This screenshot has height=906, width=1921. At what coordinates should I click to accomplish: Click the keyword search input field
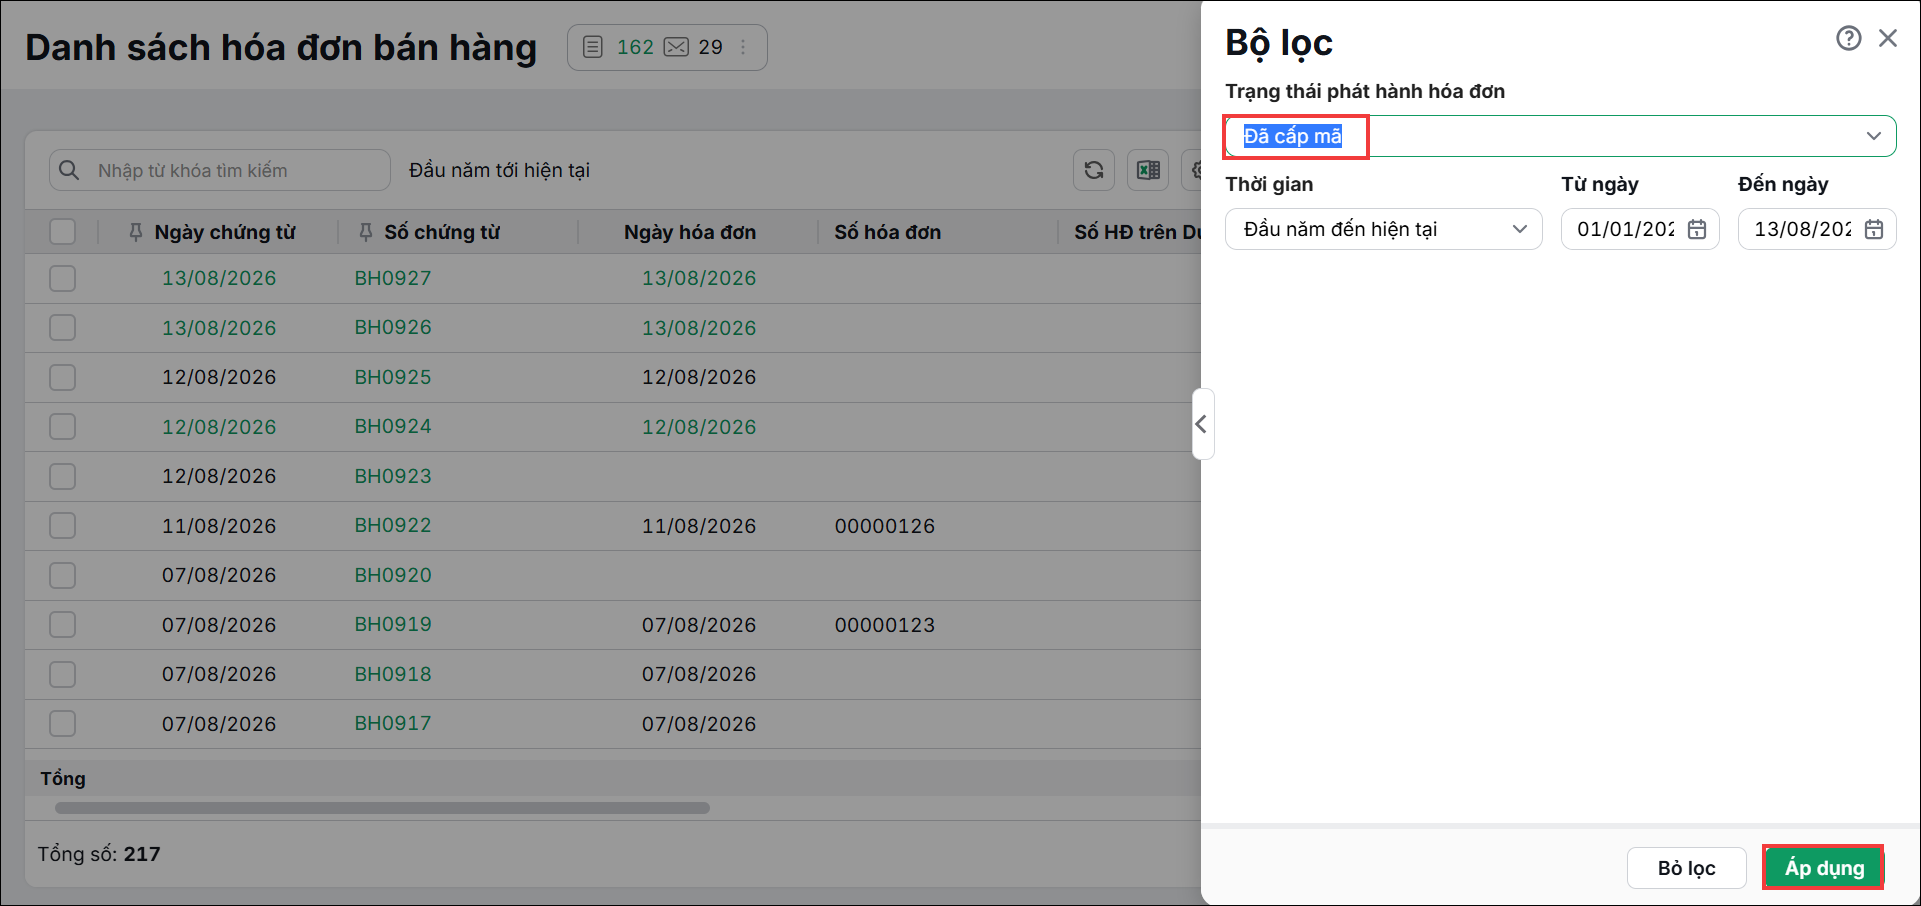tap(220, 170)
